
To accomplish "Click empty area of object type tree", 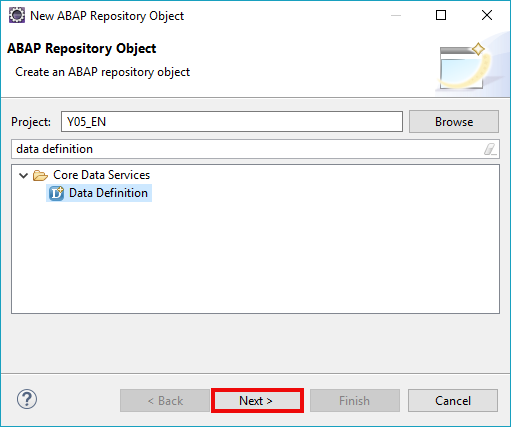I will pyautogui.click(x=255, y=260).
